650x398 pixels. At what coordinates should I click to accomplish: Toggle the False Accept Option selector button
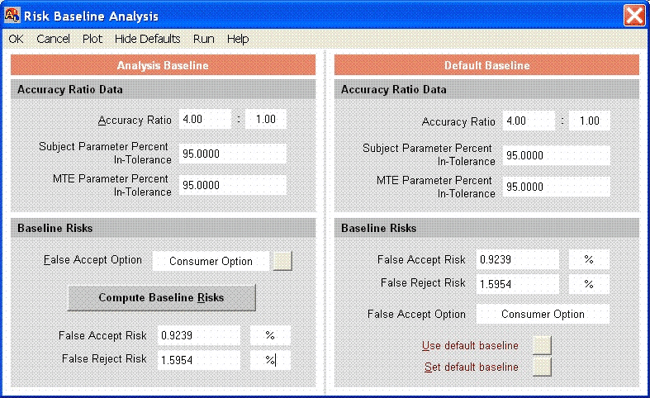tap(282, 261)
